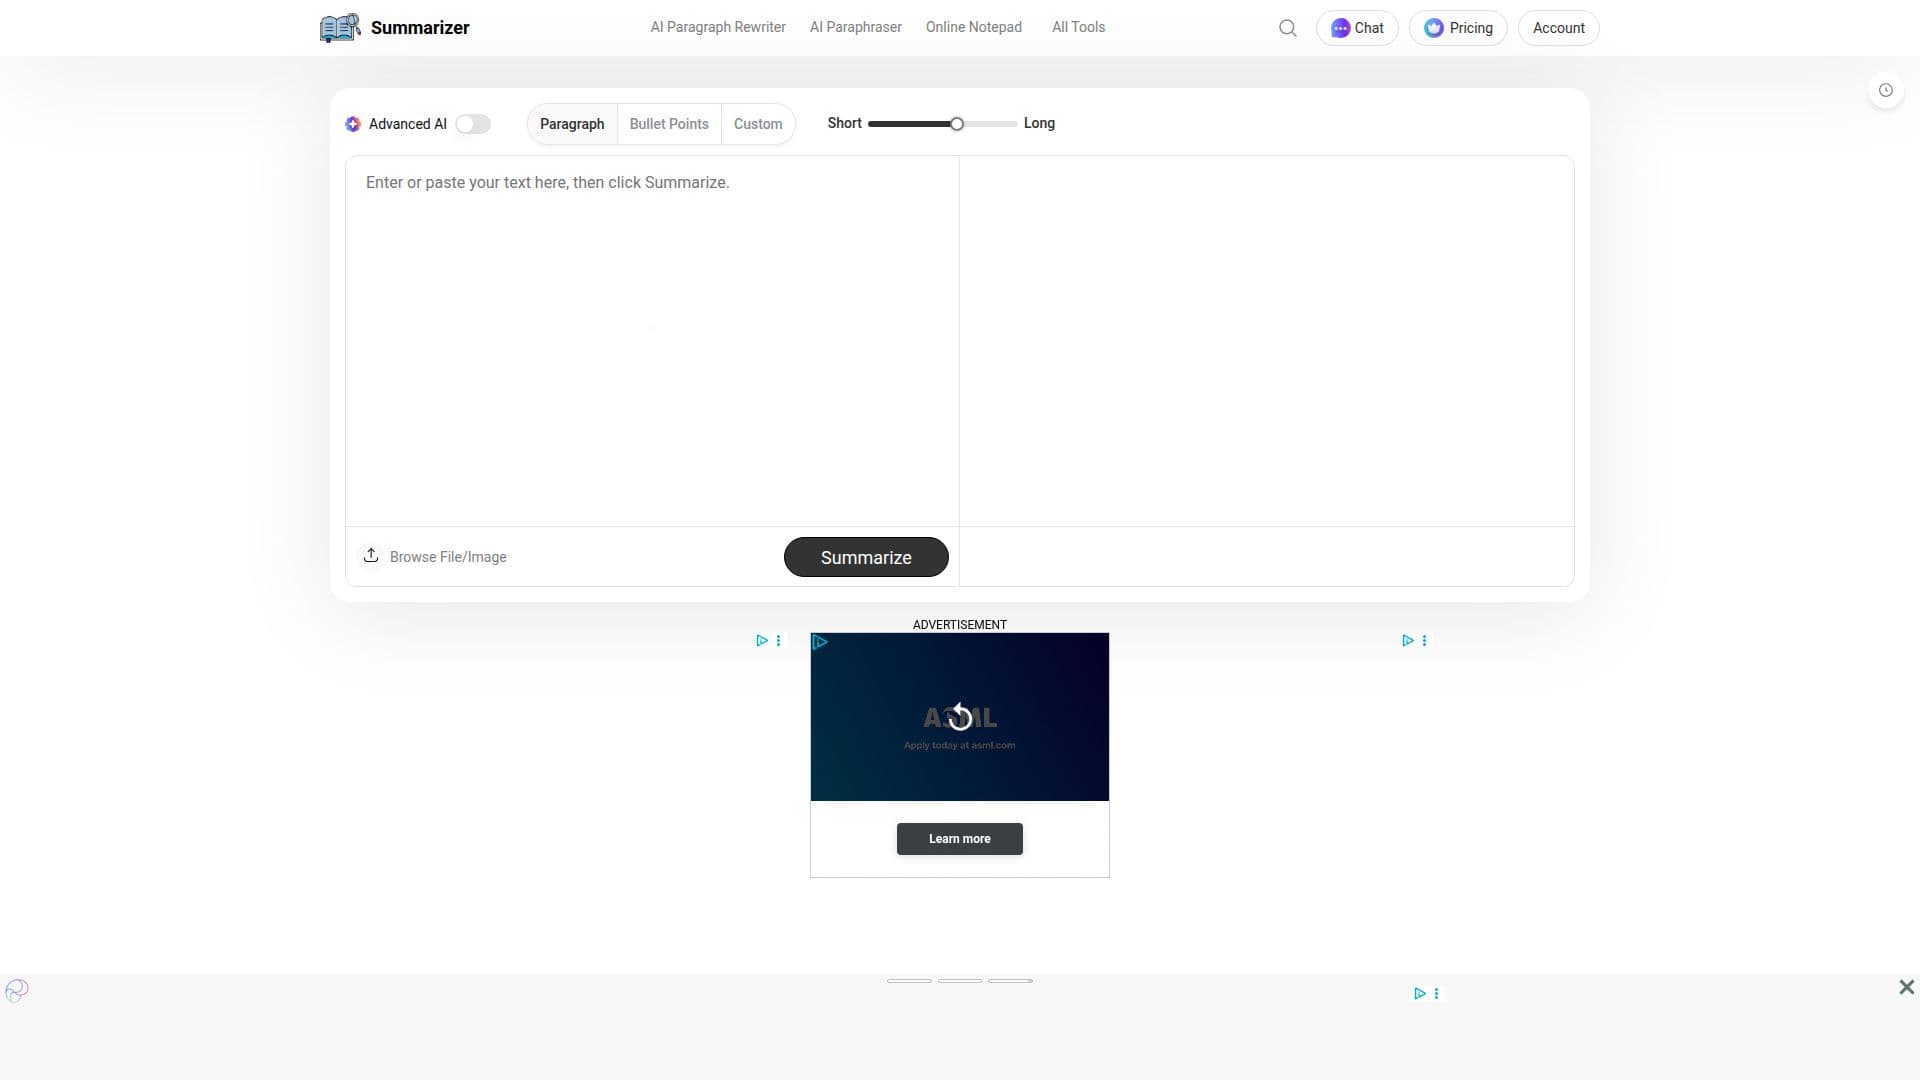Replay the ASML ad video

(x=960, y=716)
